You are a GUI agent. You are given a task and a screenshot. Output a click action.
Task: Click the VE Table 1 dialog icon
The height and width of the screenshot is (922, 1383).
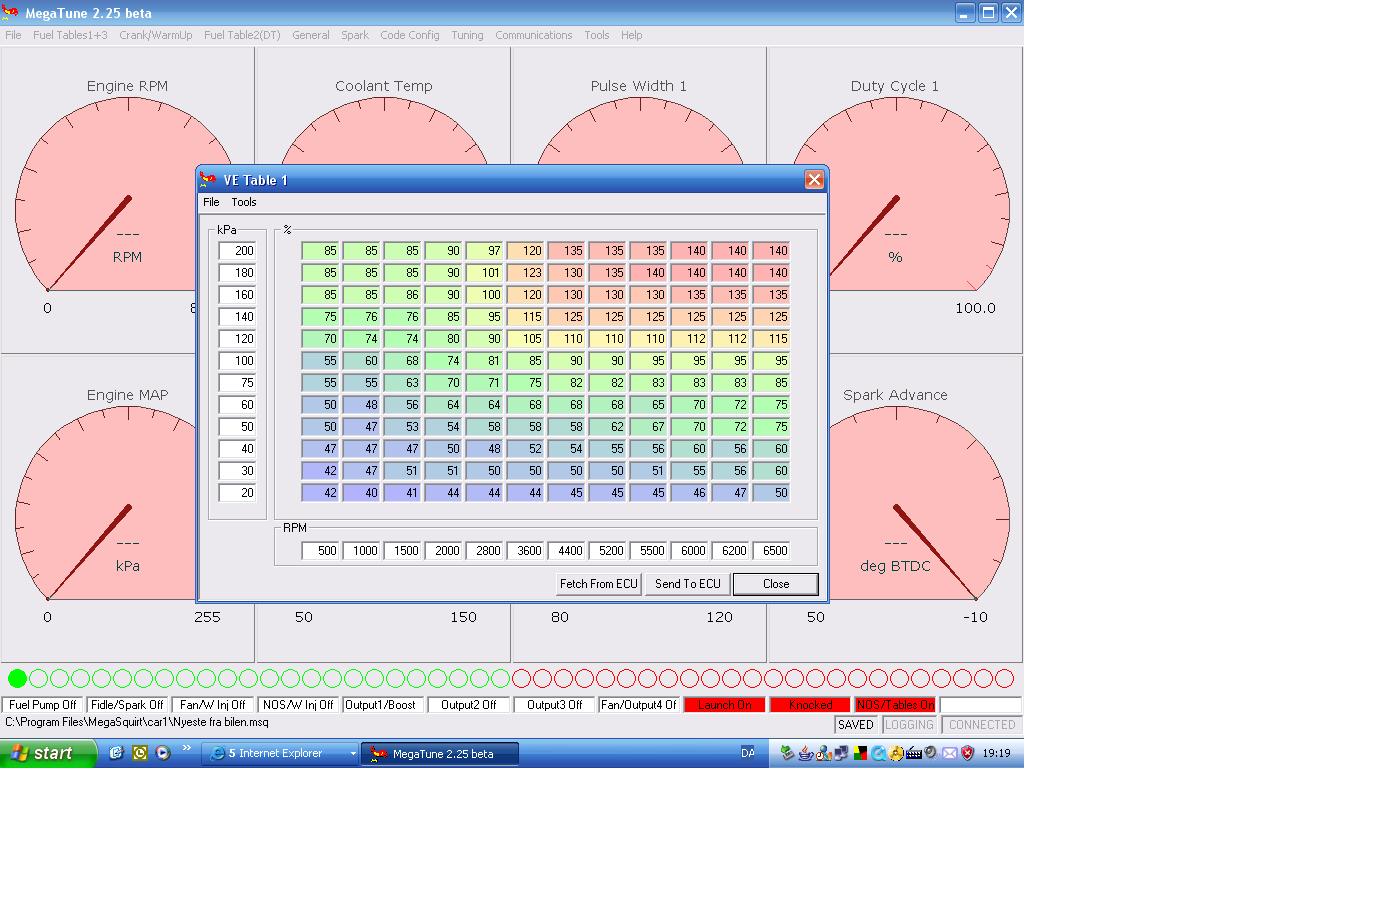[208, 180]
